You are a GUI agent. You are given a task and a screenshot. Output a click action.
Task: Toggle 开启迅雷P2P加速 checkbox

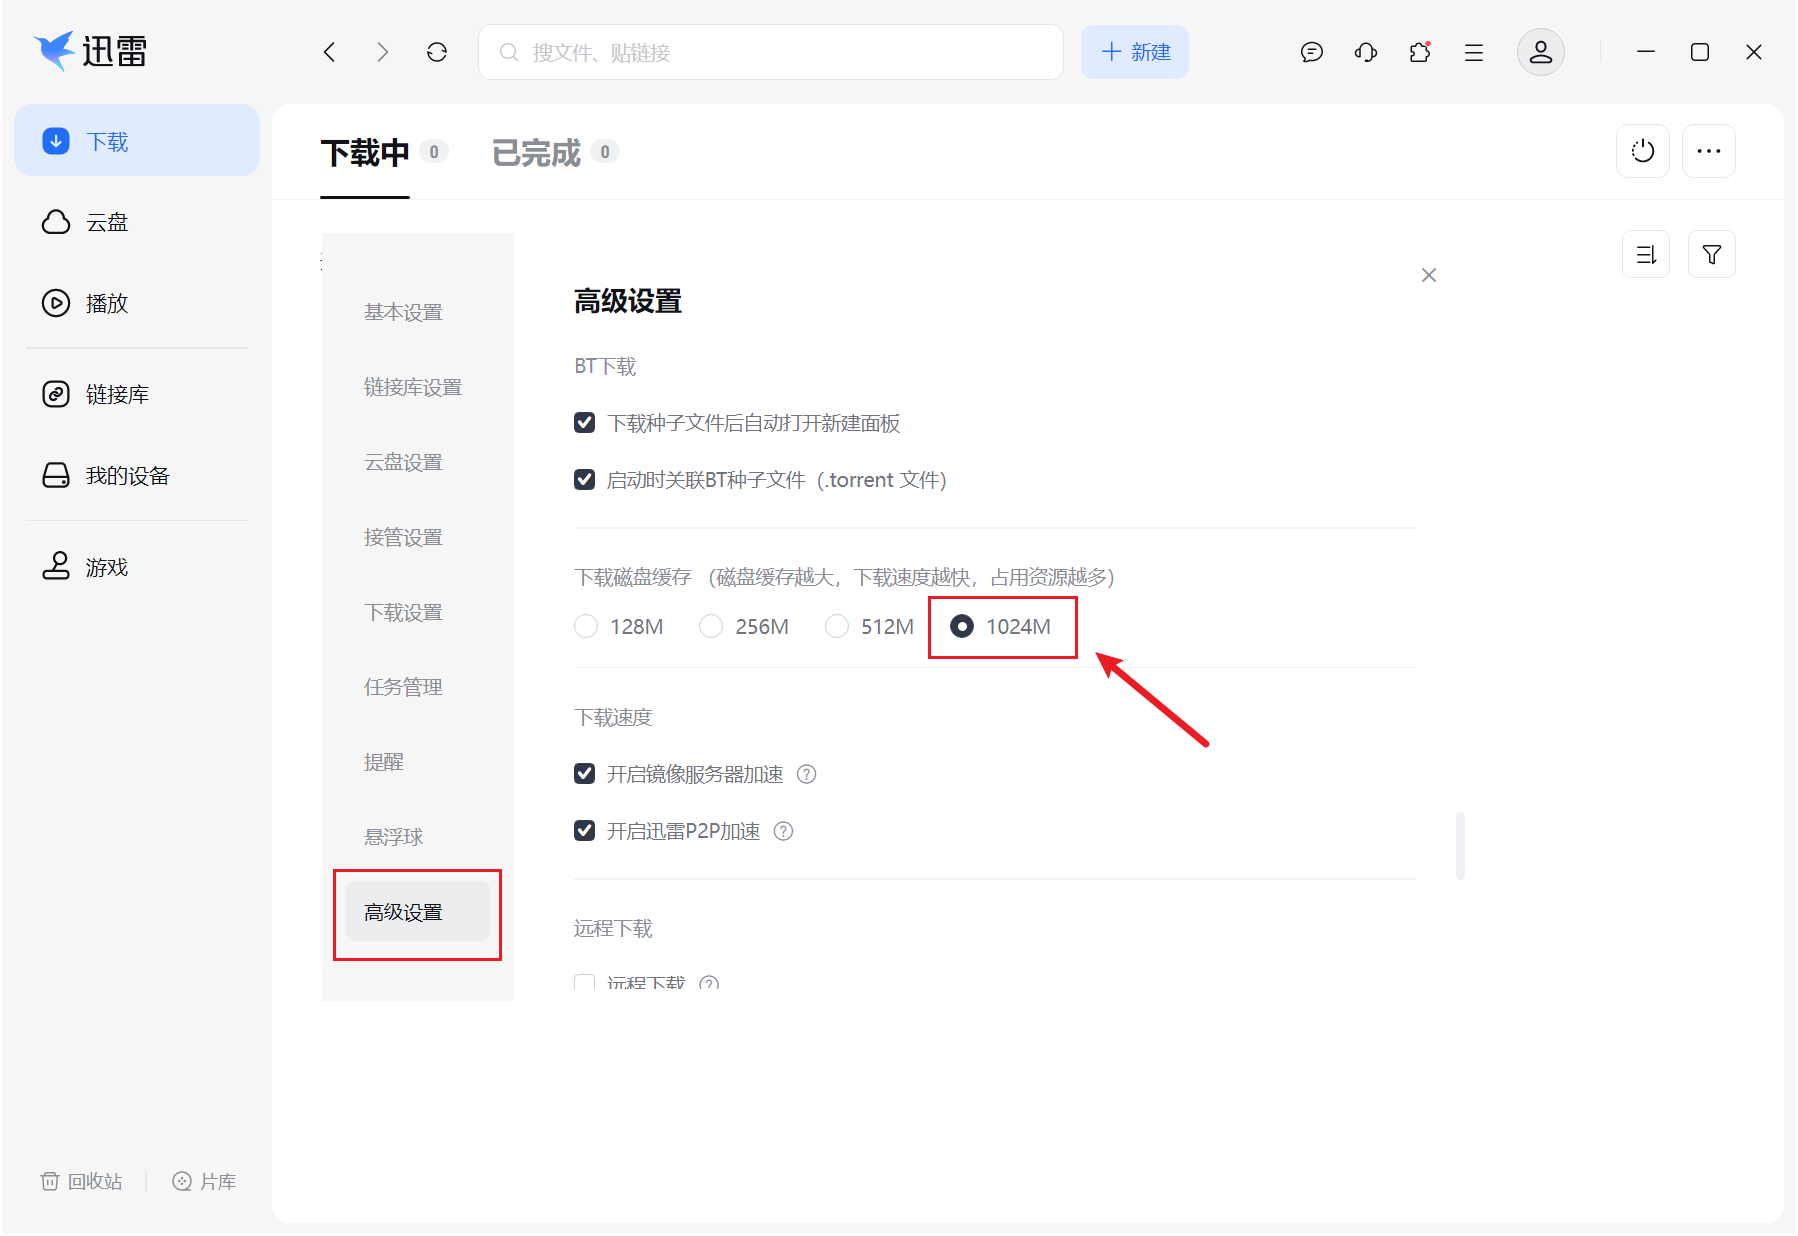point(585,831)
